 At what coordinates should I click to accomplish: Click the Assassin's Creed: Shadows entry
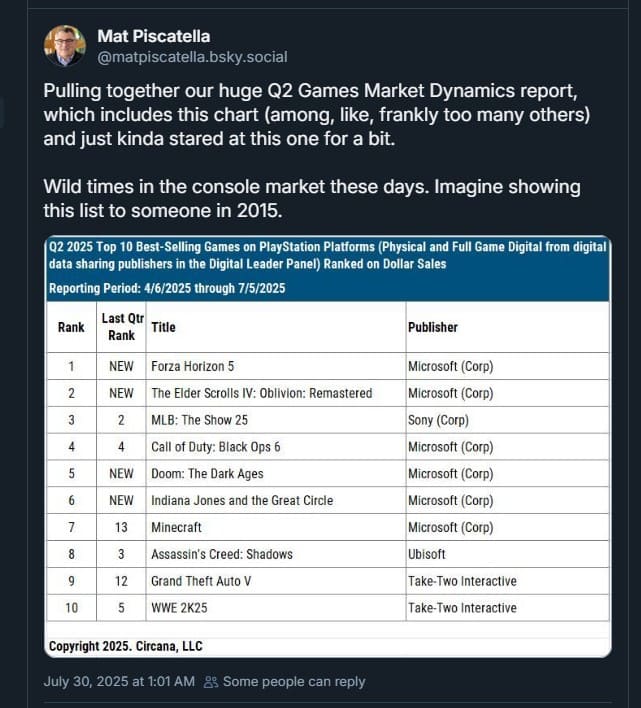tap(222, 554)
